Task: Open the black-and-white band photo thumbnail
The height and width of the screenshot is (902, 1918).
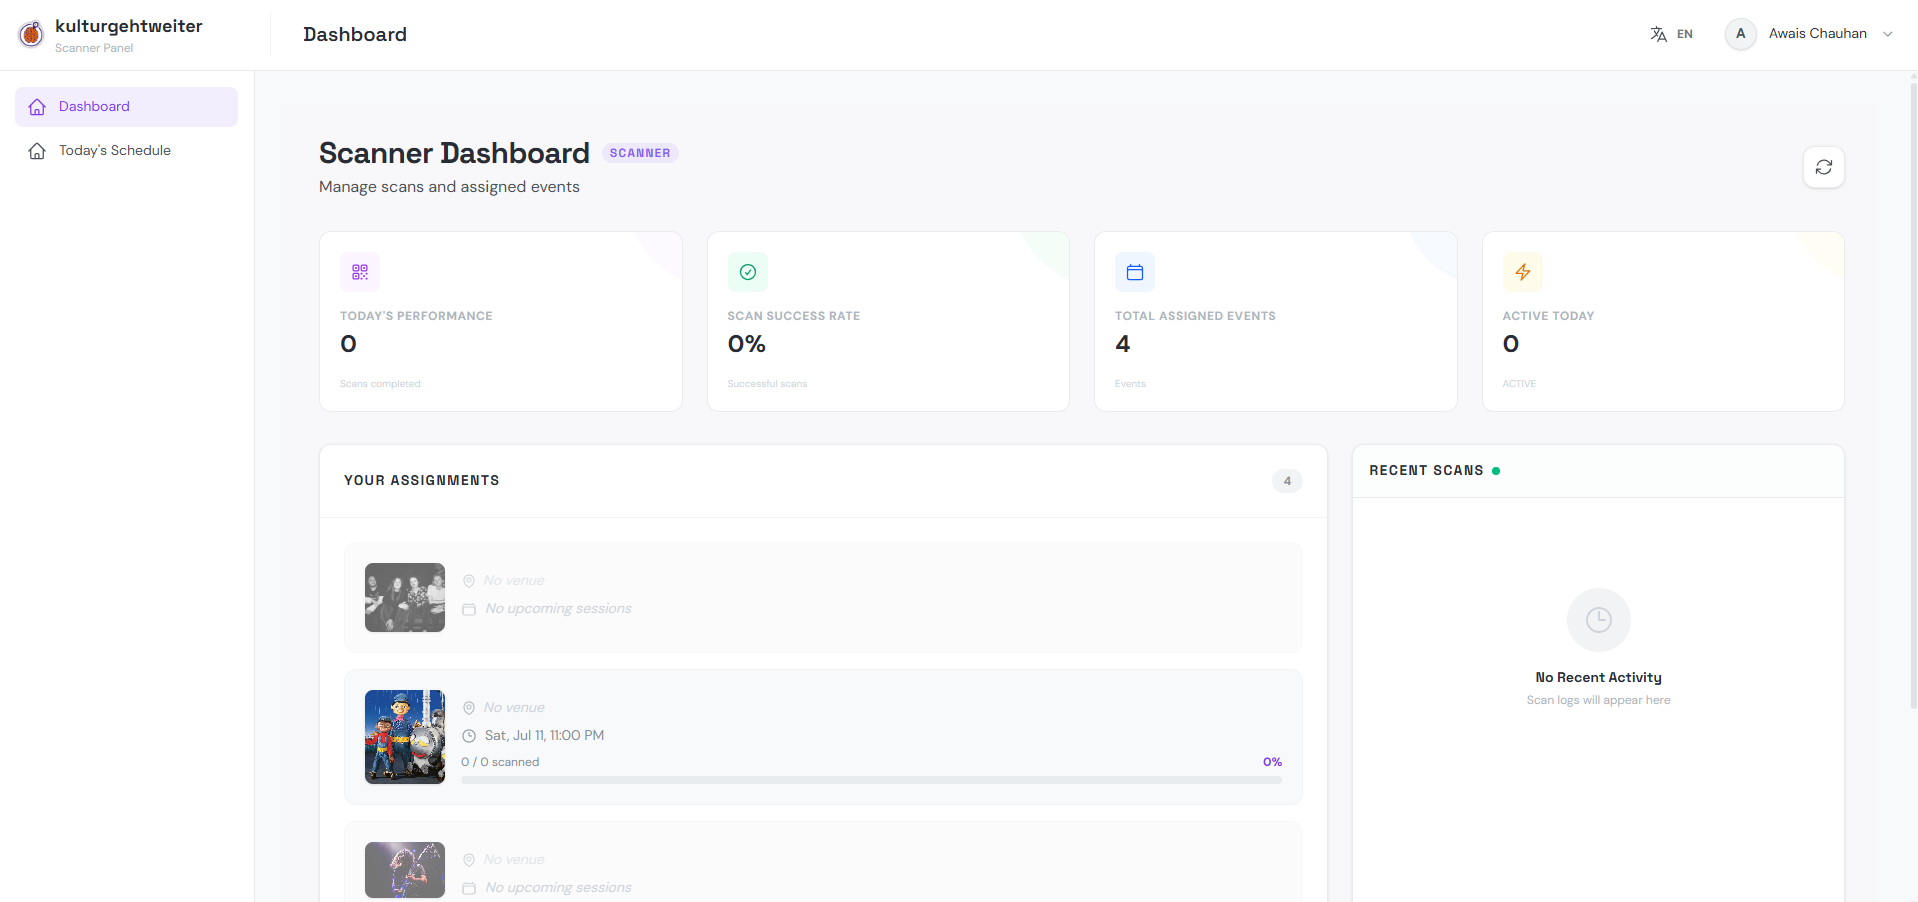Action: pyautogui.click(x=405, y=598)
